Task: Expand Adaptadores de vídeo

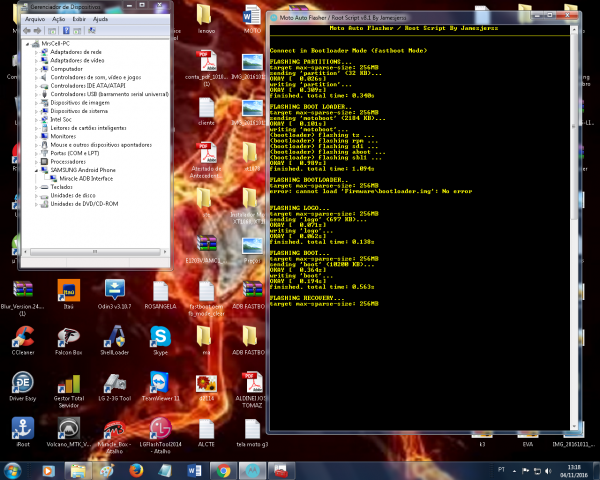Action: (37, 61)
